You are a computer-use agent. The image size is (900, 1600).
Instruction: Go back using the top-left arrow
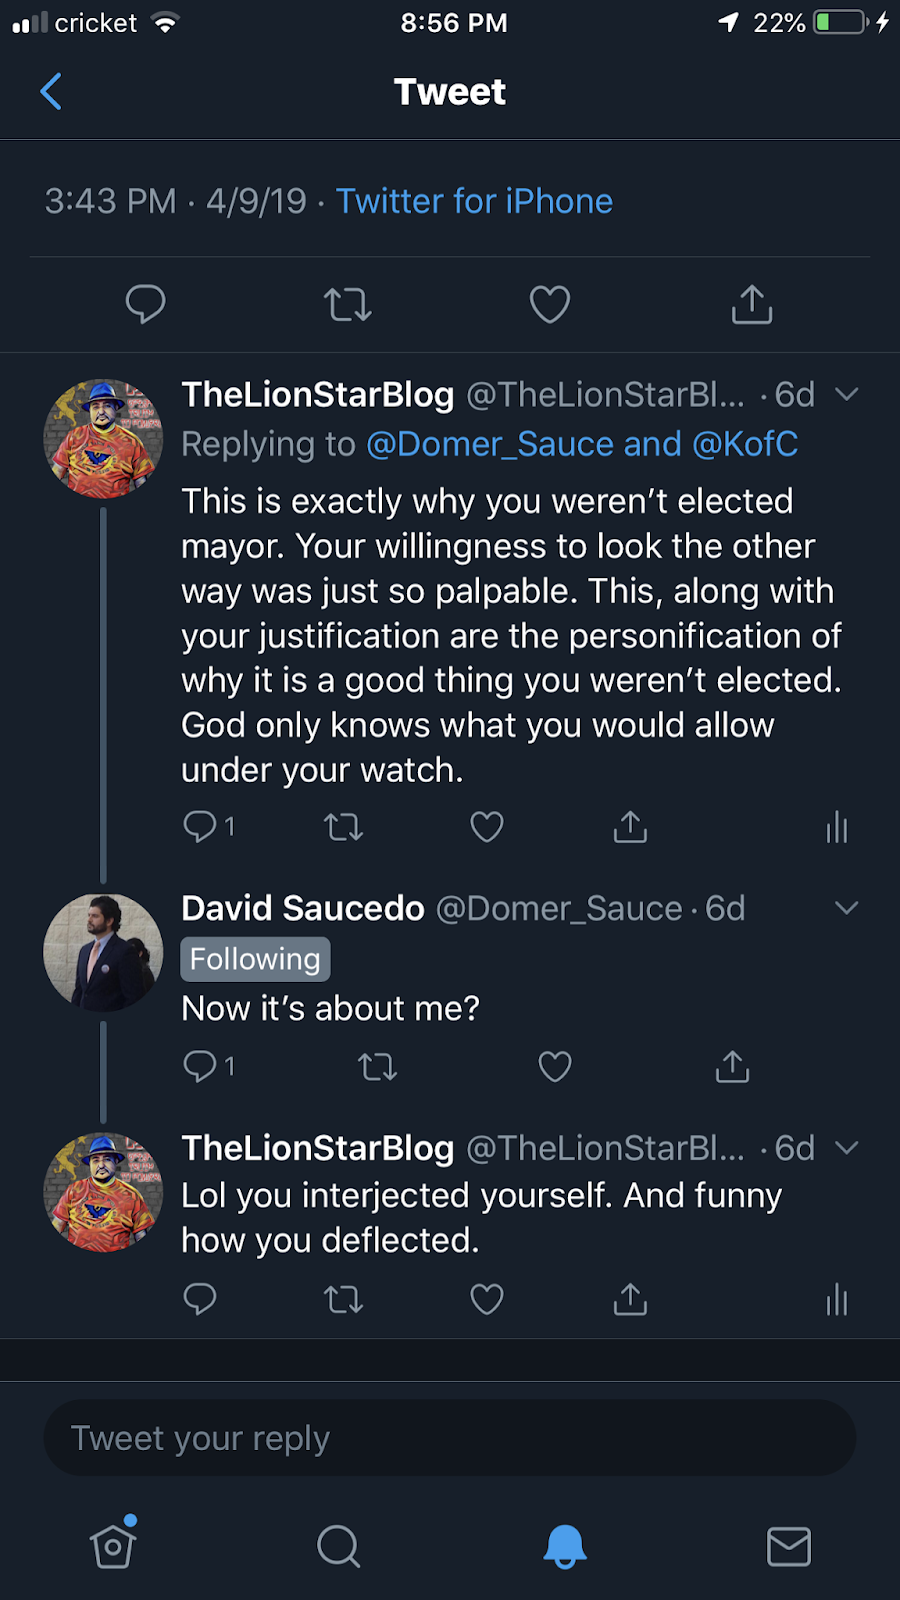click(51, 92)
